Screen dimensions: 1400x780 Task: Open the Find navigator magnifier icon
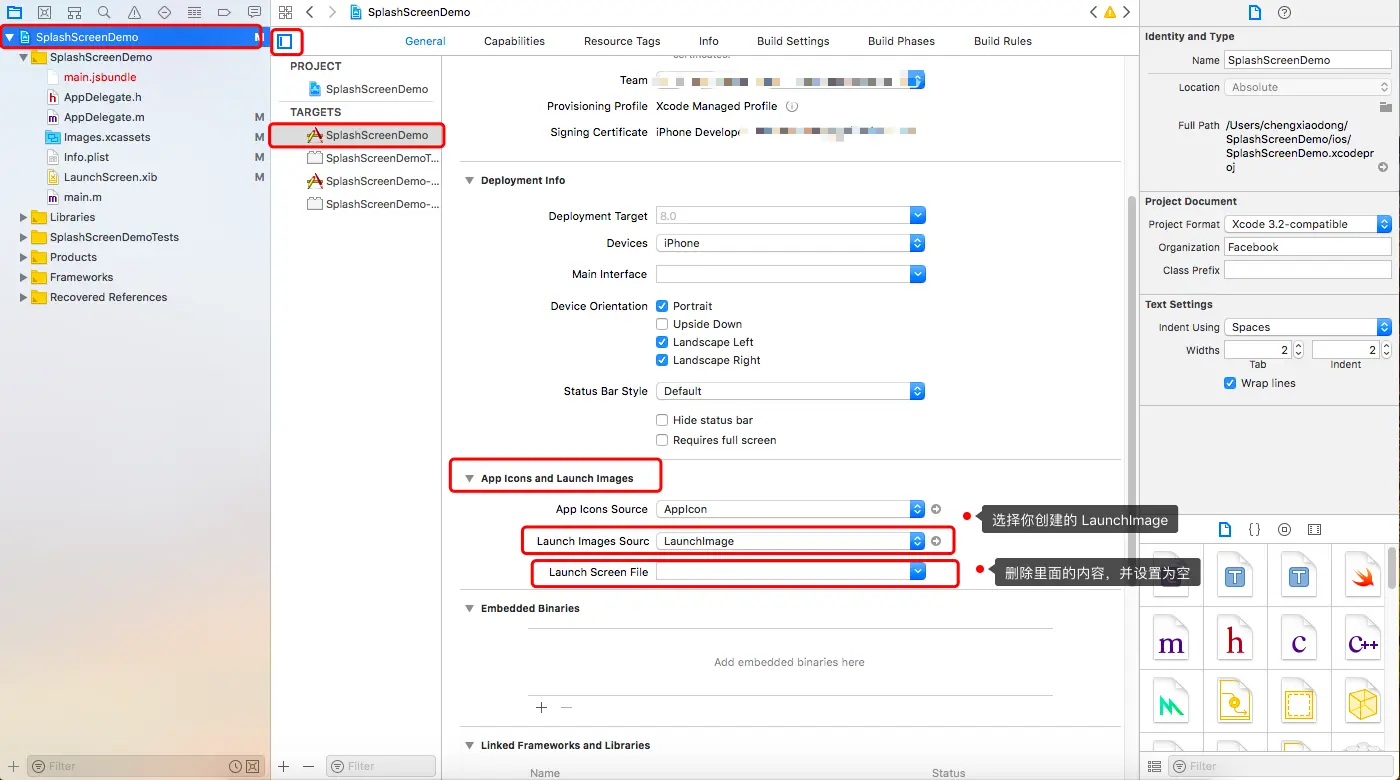104,12
